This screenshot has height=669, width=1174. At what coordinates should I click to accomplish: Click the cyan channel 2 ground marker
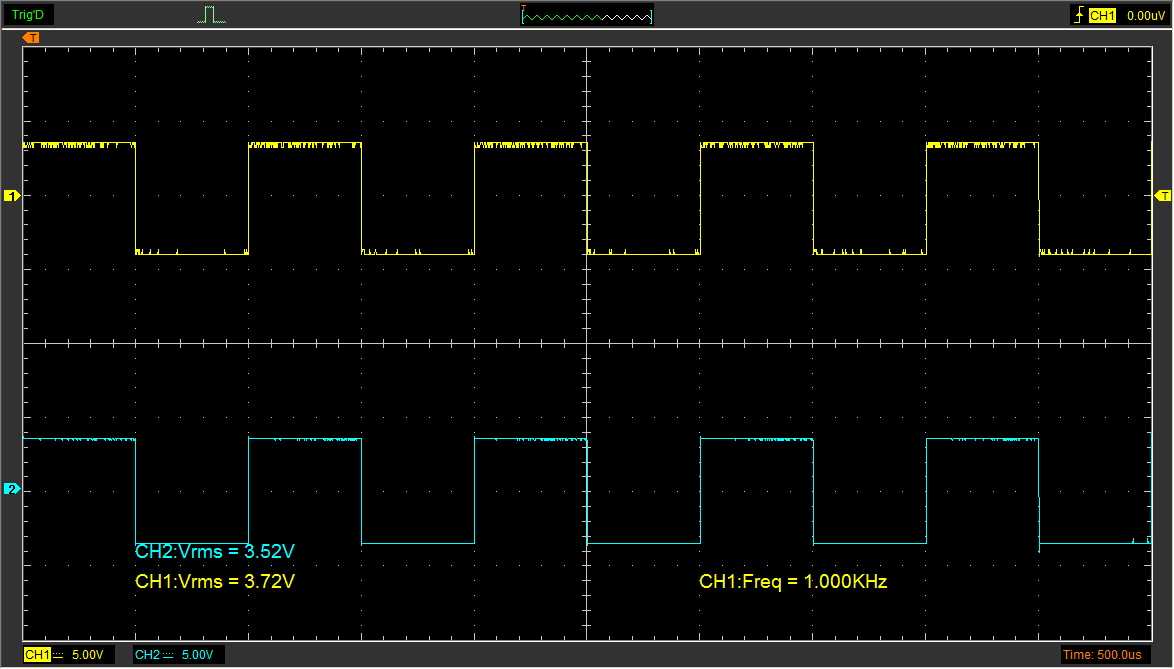(x=12, y=489)
